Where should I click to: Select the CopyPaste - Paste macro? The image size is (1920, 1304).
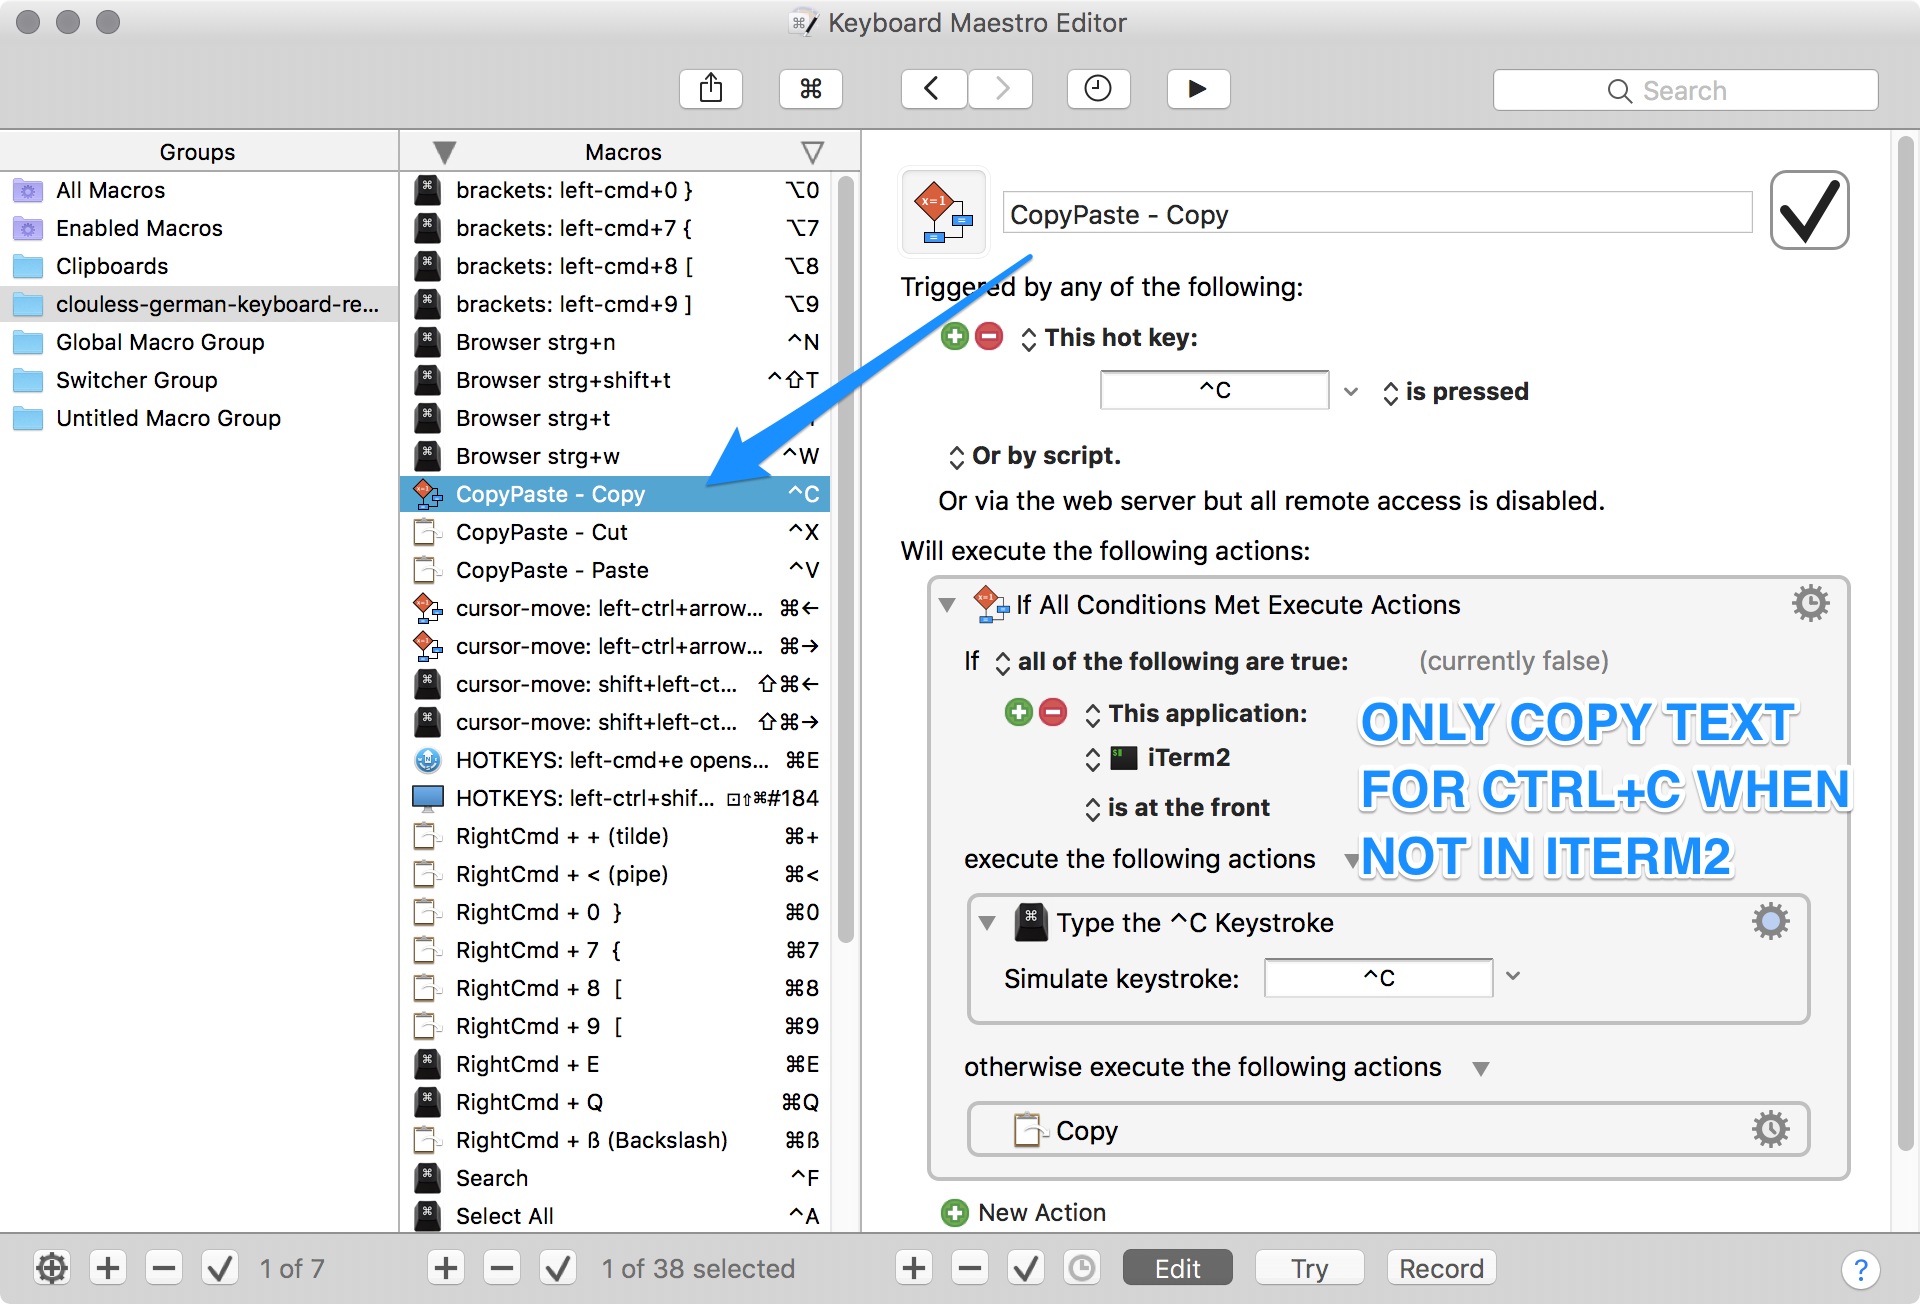(552, 570)
